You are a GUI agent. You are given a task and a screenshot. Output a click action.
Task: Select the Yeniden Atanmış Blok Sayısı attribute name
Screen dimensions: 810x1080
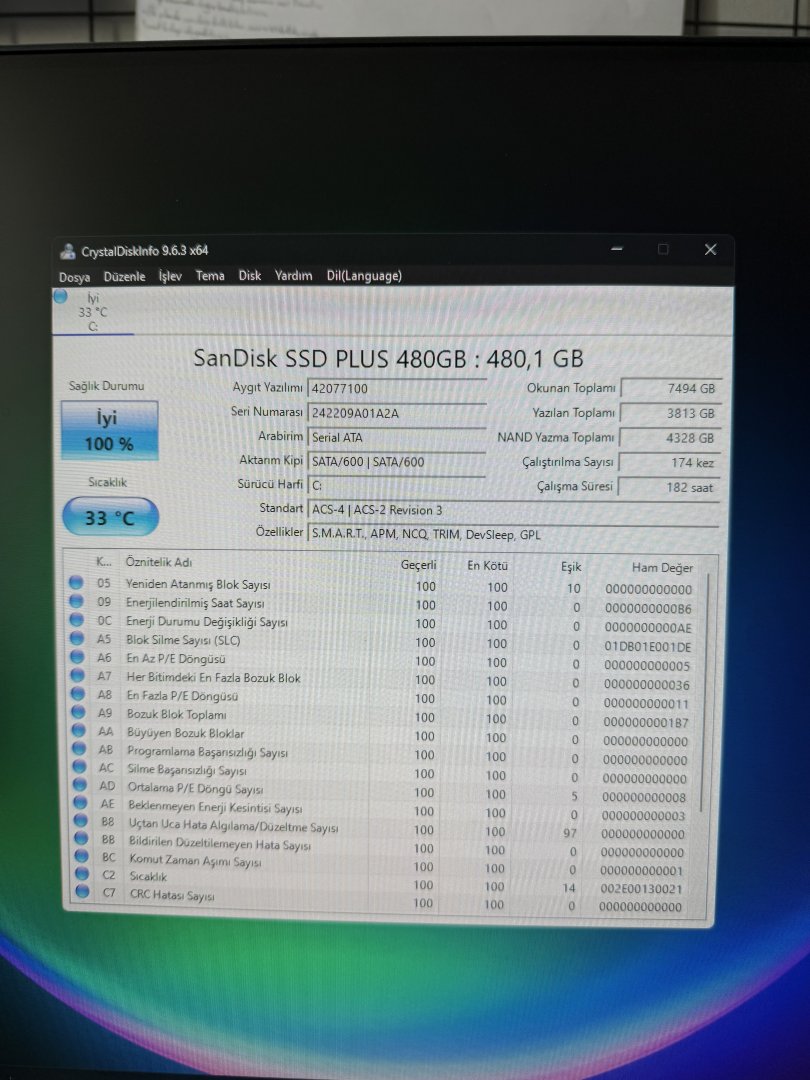pos(198,584)
